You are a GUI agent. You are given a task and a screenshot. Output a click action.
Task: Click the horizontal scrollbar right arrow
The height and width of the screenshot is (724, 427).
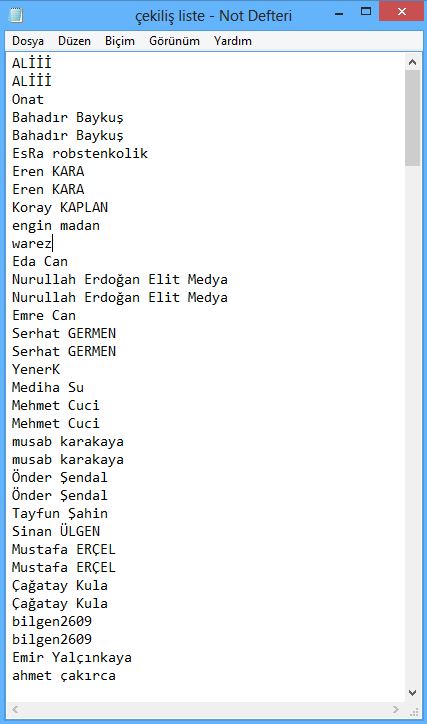[396, 709]
